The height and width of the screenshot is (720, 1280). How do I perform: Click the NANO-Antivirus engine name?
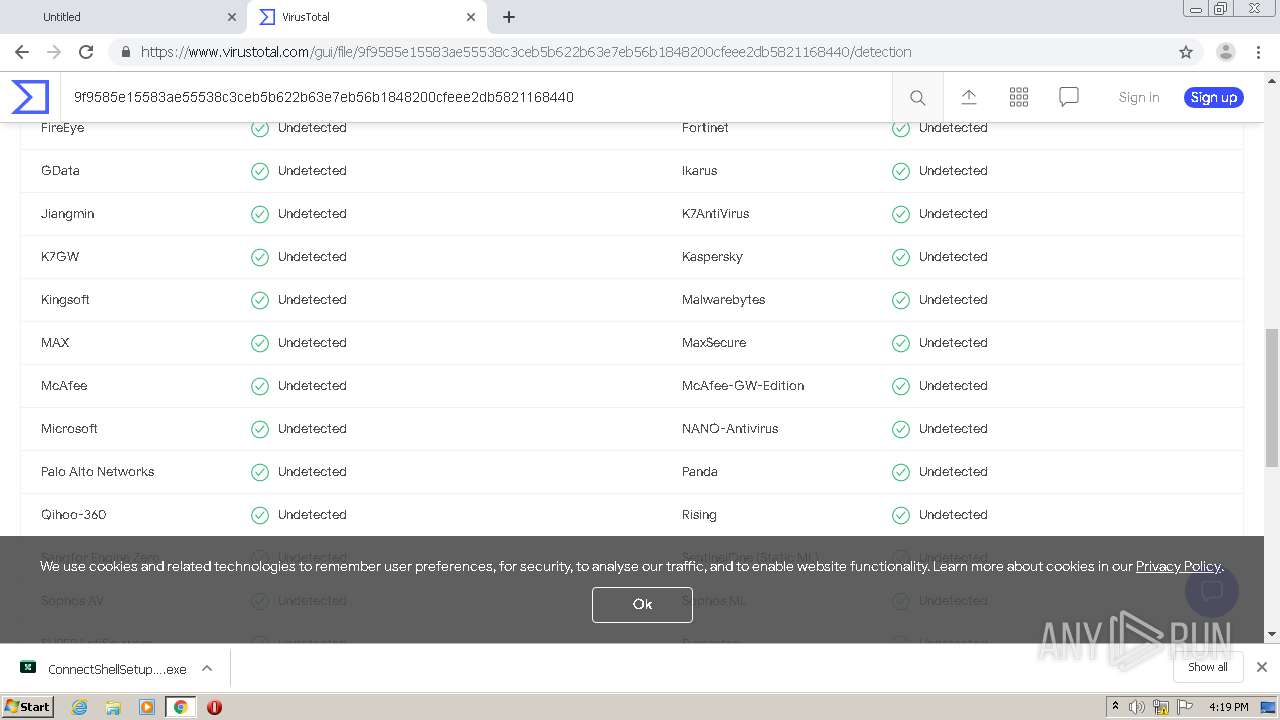[x=730, y=429]
